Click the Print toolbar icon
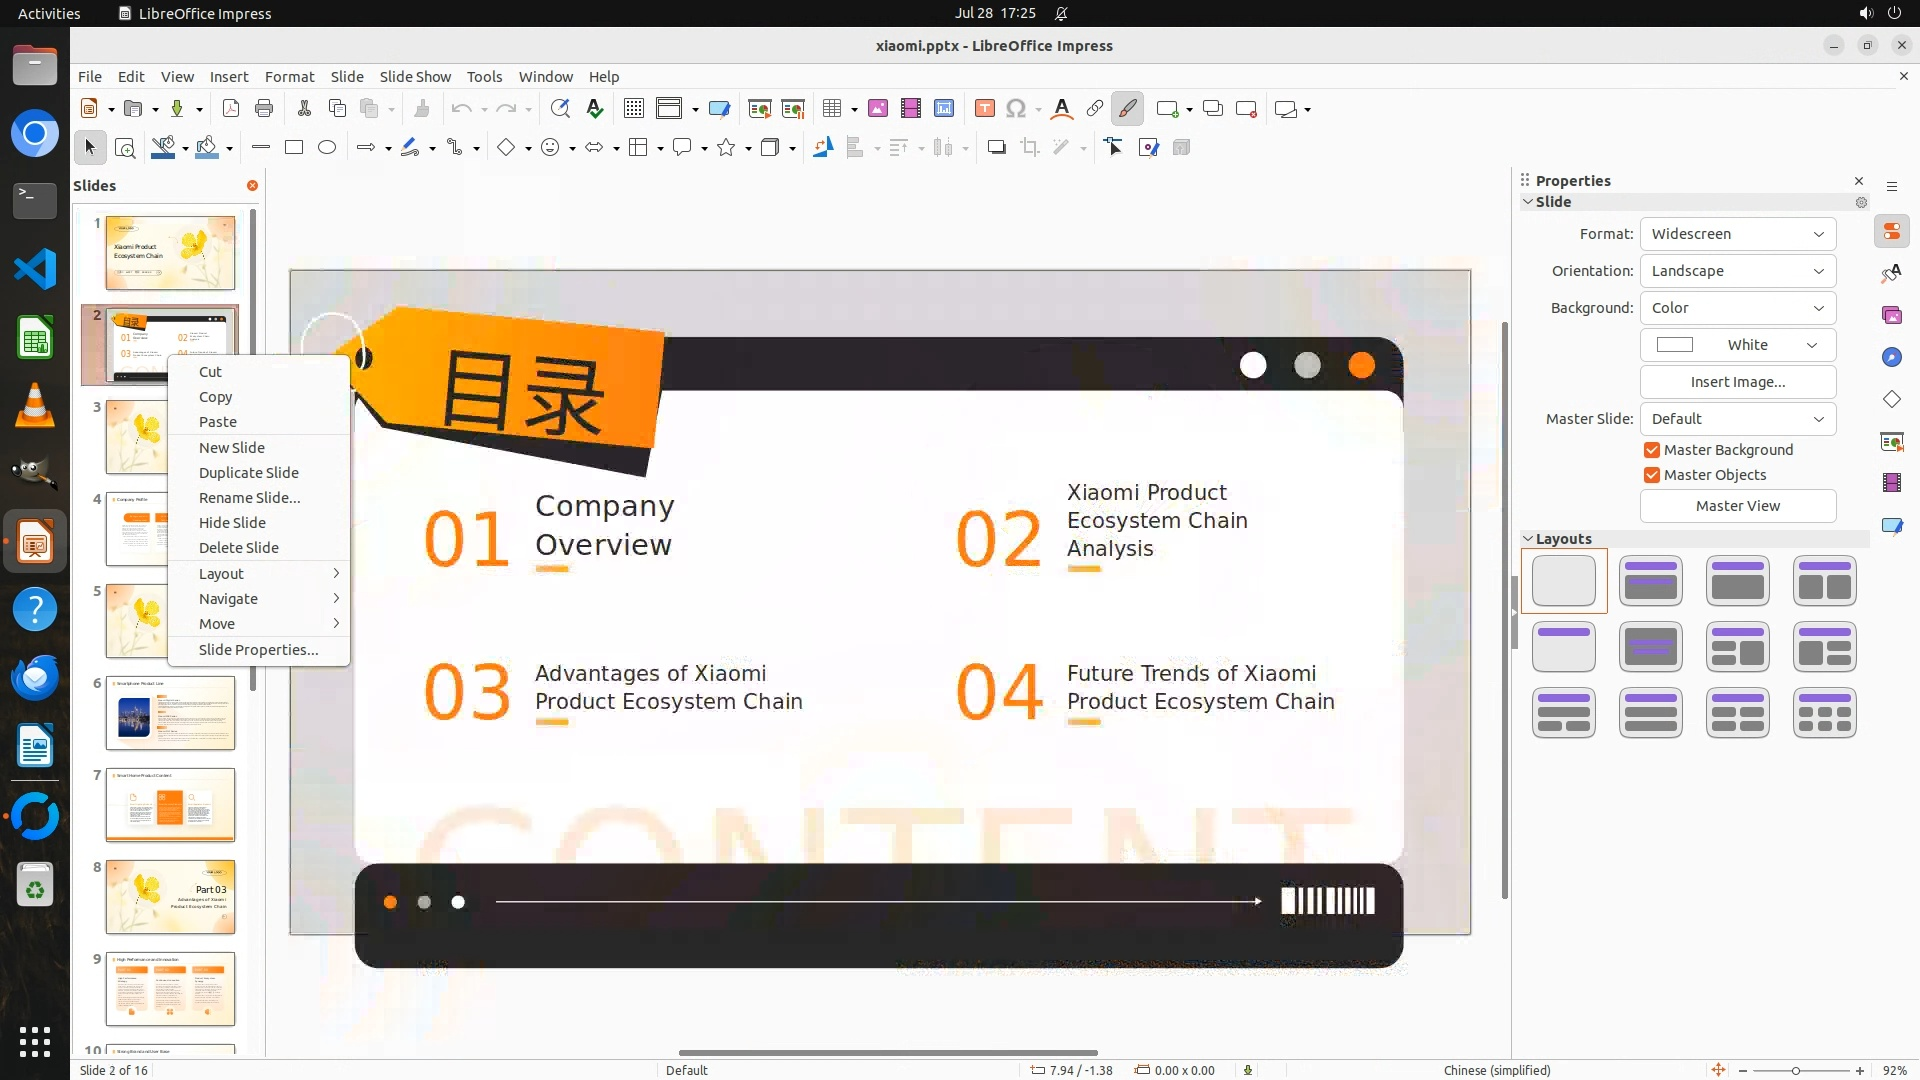This screenshot has height=1080, width=1920. coord(264,109)
